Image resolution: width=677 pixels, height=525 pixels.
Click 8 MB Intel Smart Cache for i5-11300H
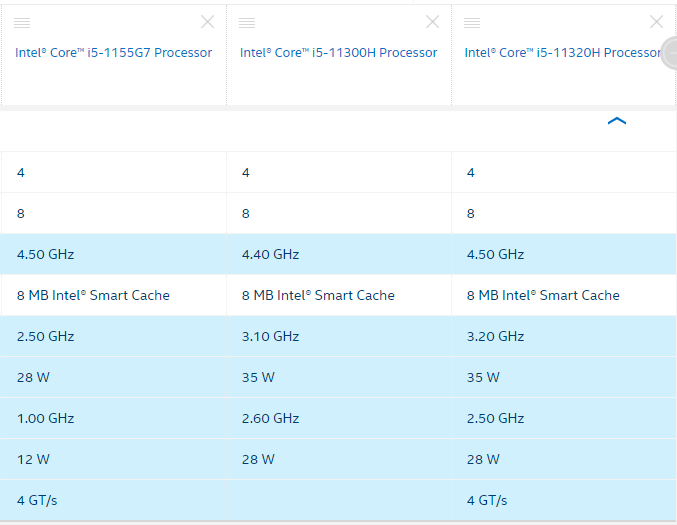click(x=318, y=295)
